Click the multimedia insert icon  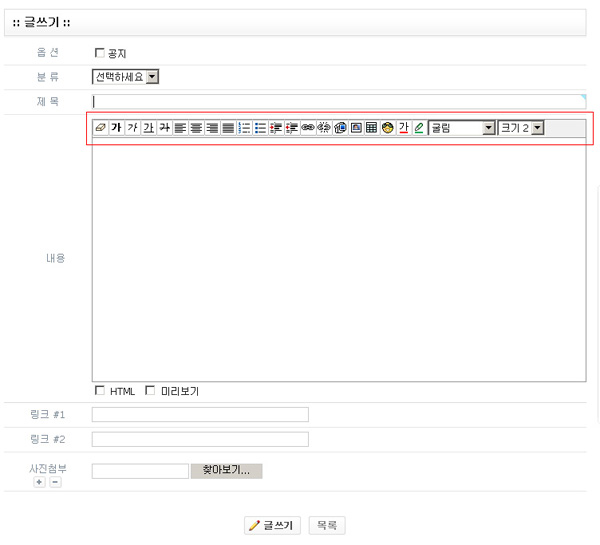point(340,127)
